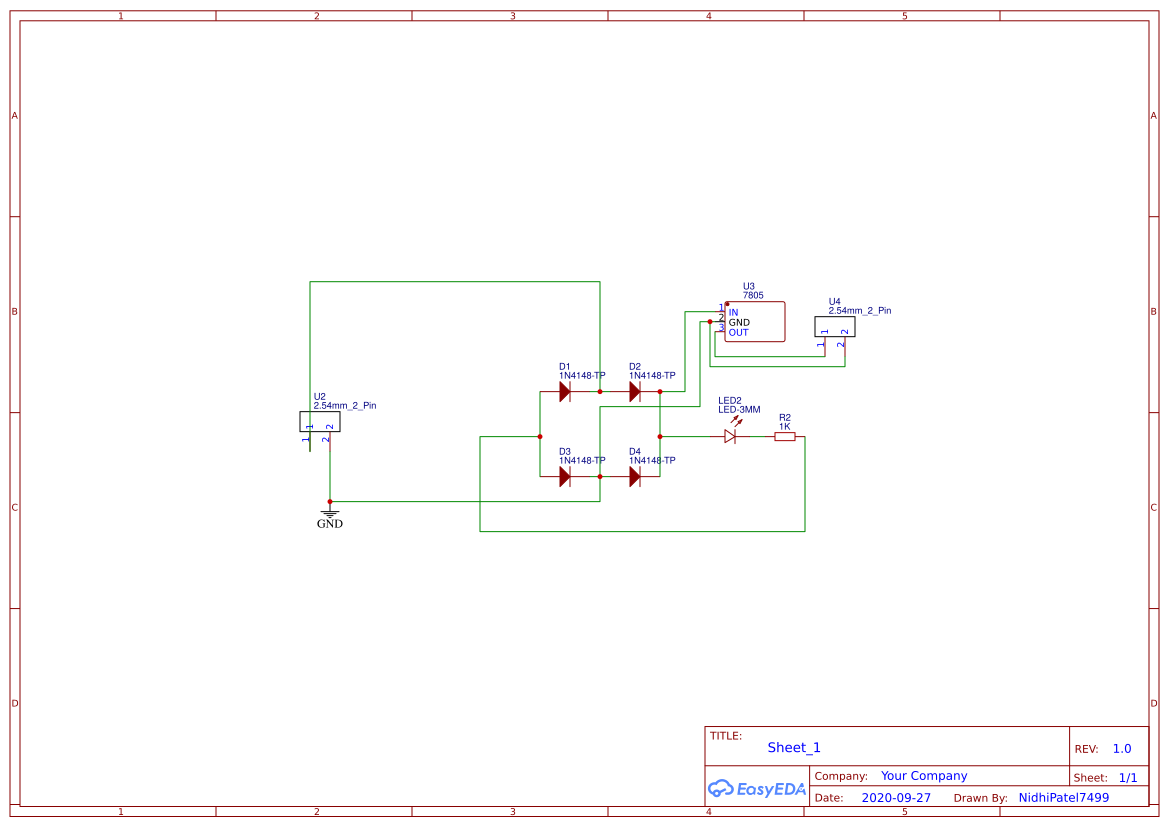Click the 2020-09-27 date field

[x=895, y=797]
